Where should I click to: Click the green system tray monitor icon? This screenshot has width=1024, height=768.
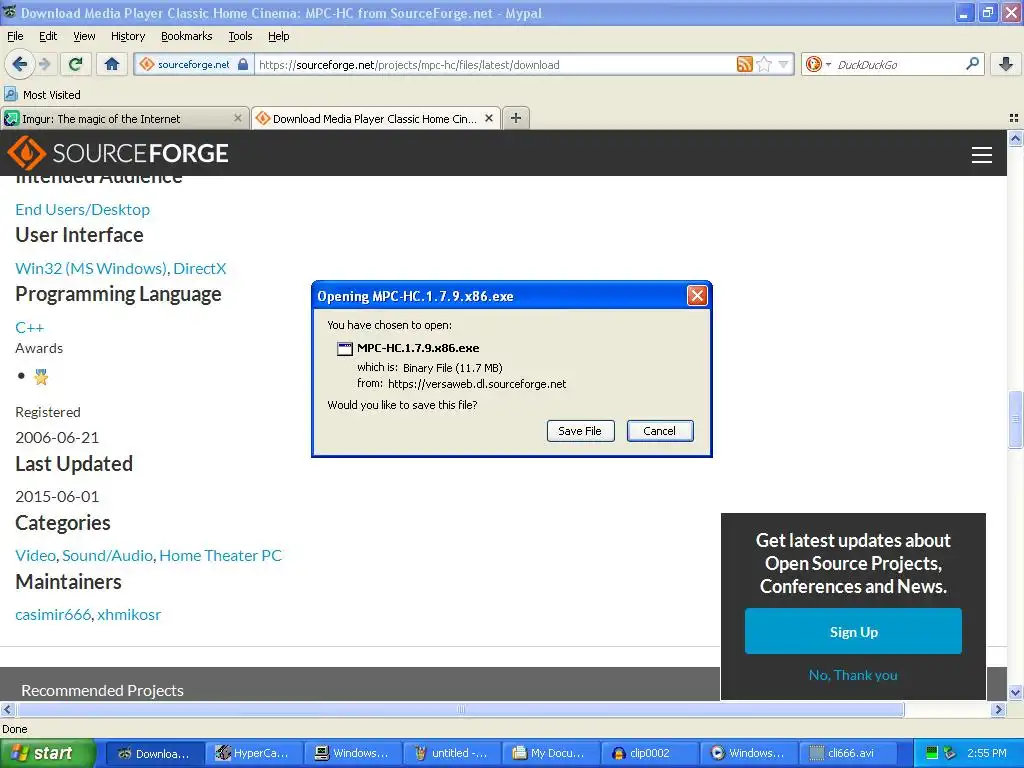(932, 754)
